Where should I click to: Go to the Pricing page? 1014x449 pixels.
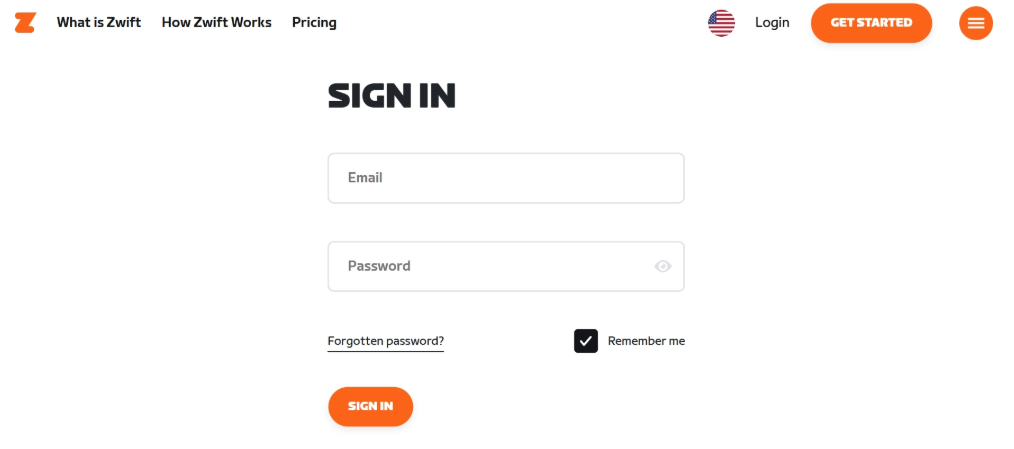tap(314, 23)
